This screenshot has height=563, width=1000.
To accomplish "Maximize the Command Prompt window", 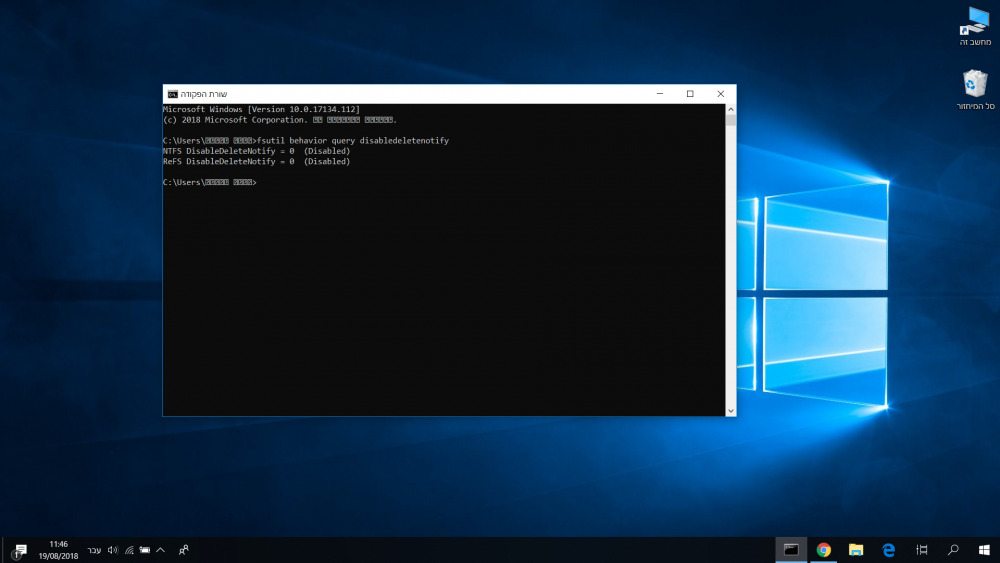I will (x=690, y=94).
